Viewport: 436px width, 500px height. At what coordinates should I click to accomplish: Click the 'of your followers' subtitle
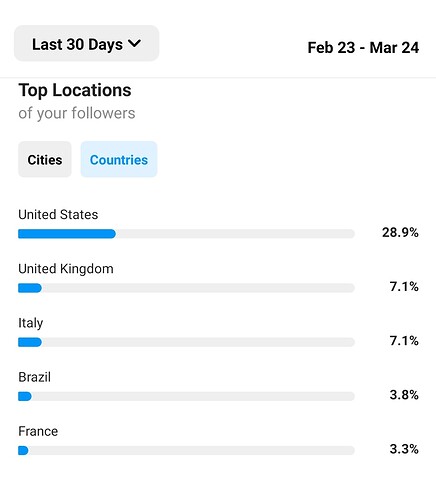[77, 113]
